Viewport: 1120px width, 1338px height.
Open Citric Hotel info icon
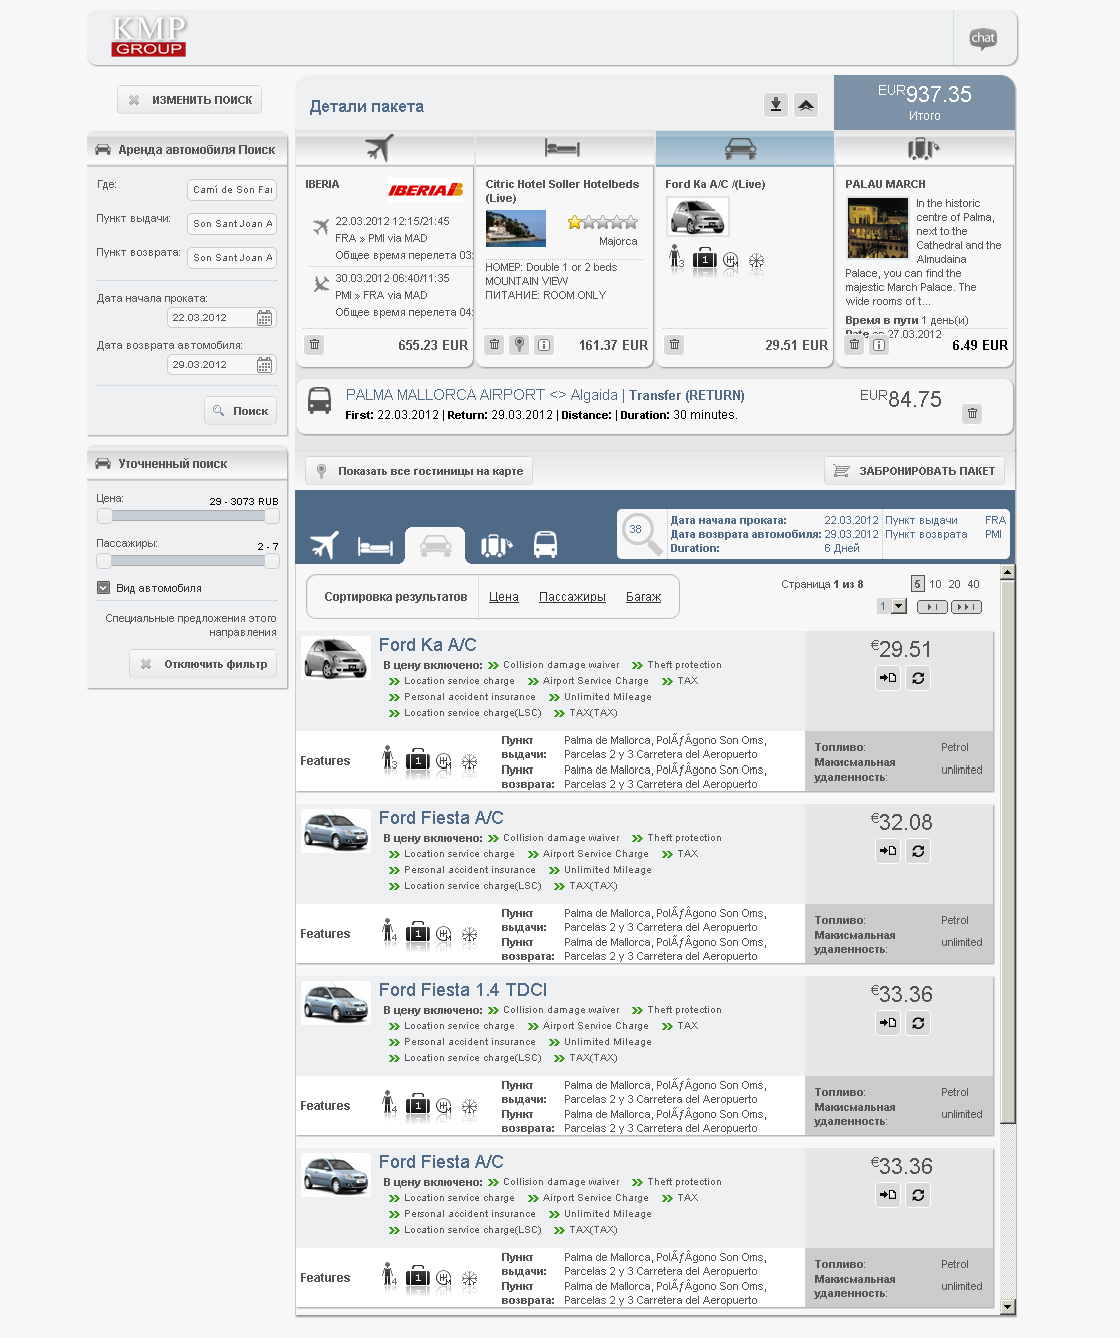click(544, 345)
